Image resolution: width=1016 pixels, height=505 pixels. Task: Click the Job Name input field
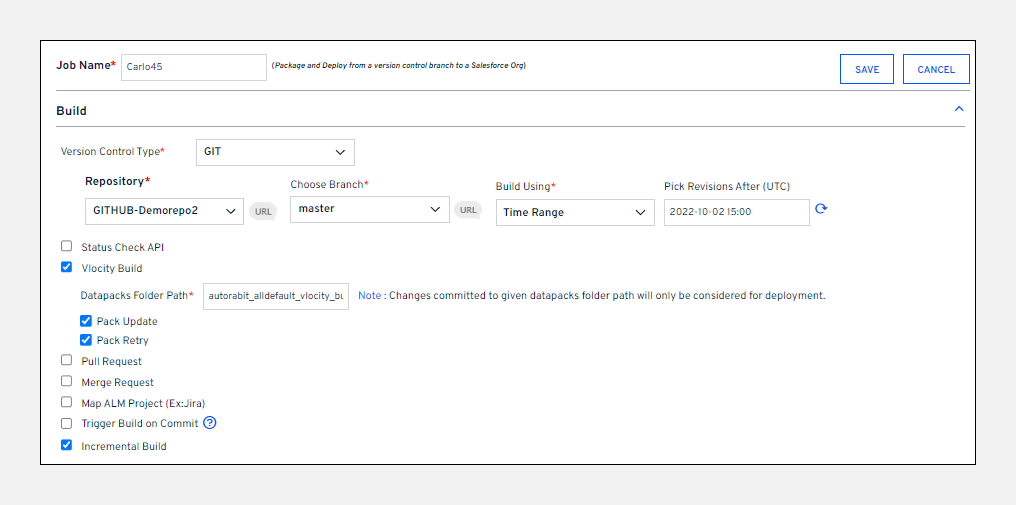(x=194, y=67)
